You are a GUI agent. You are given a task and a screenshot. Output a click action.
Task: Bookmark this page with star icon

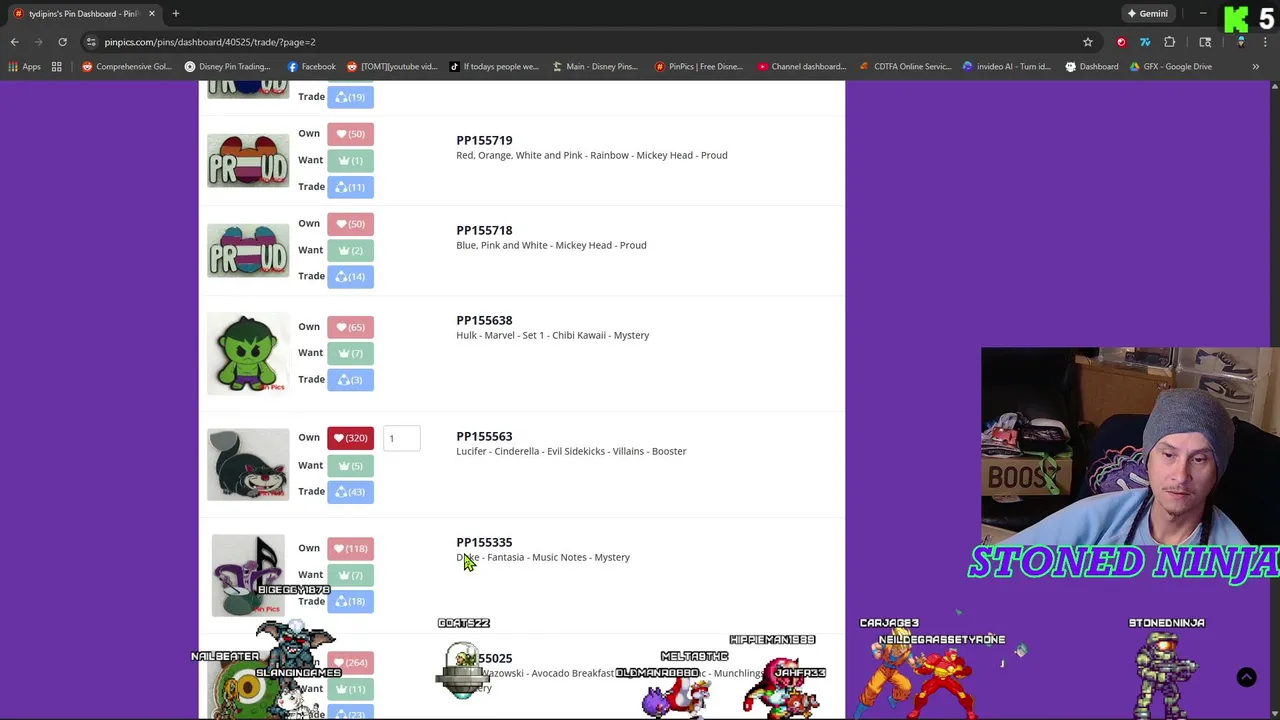pos(1088,42)
